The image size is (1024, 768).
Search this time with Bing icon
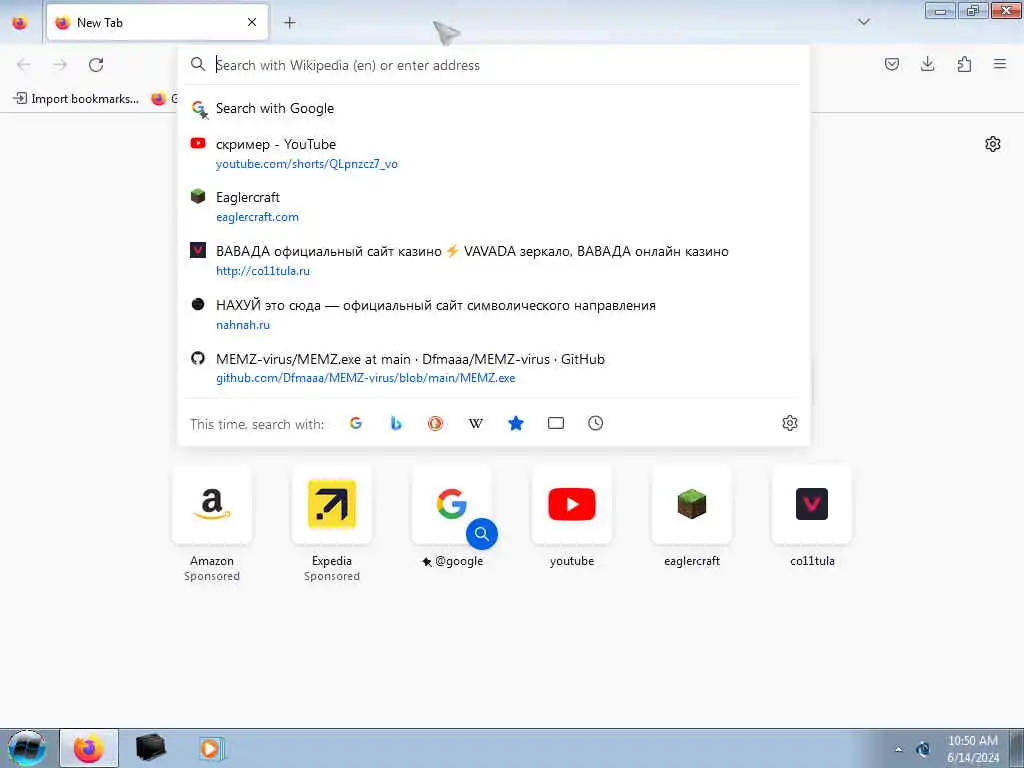(396, 423)
